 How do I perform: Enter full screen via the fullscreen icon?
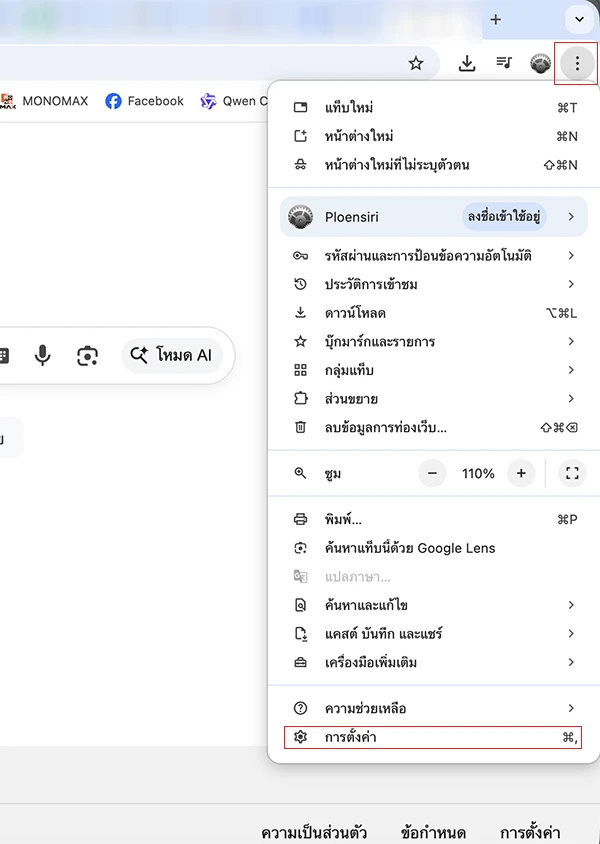(x=571, y=473)
